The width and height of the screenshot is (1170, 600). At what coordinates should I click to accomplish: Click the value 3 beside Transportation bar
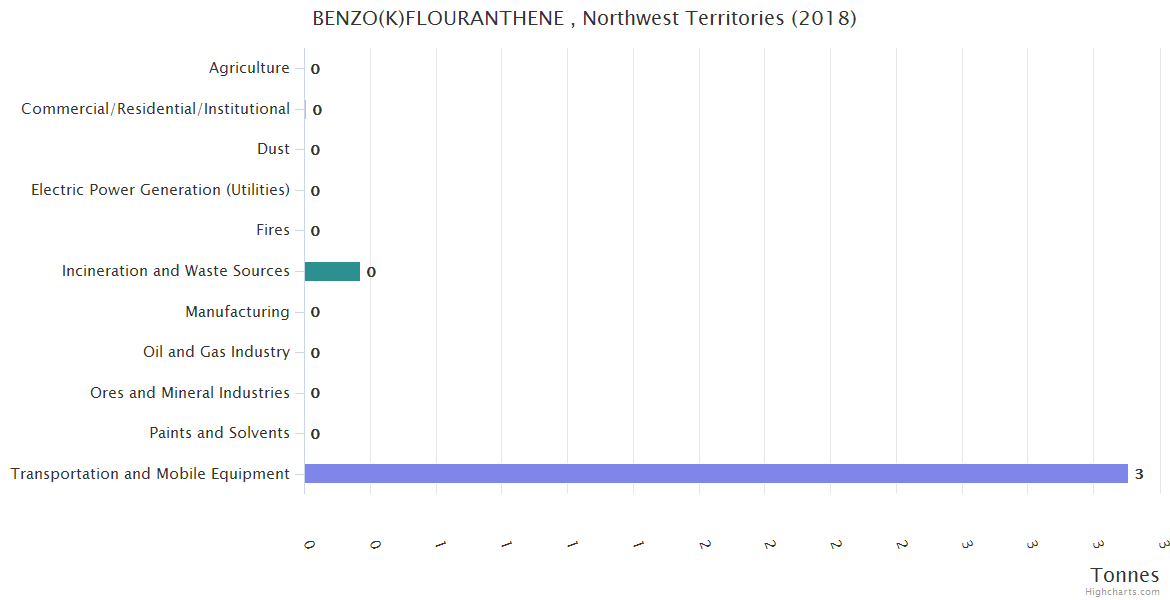pyautogui.click(x=1139, y=474)
